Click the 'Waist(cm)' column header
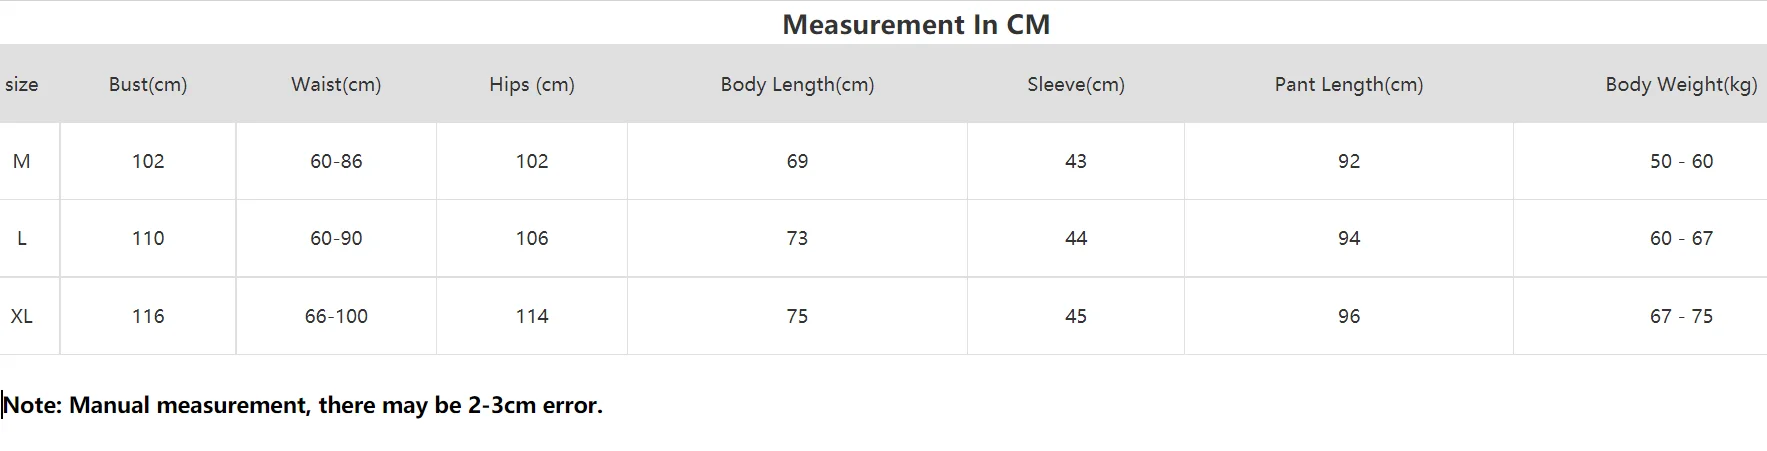This screenshot has width=1767, height=451. [x=336, y=85]
